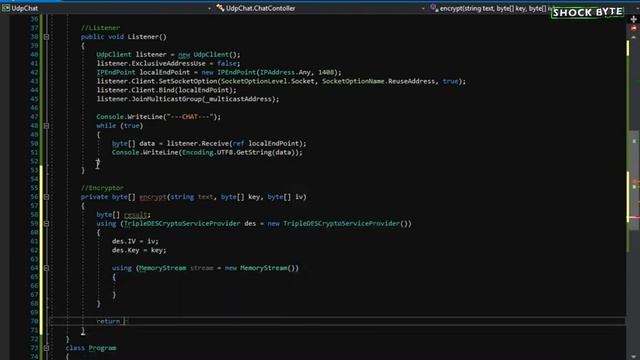640x360 pixels.
Task: Click JoinMulticastGroup method call
Action: 167,99
